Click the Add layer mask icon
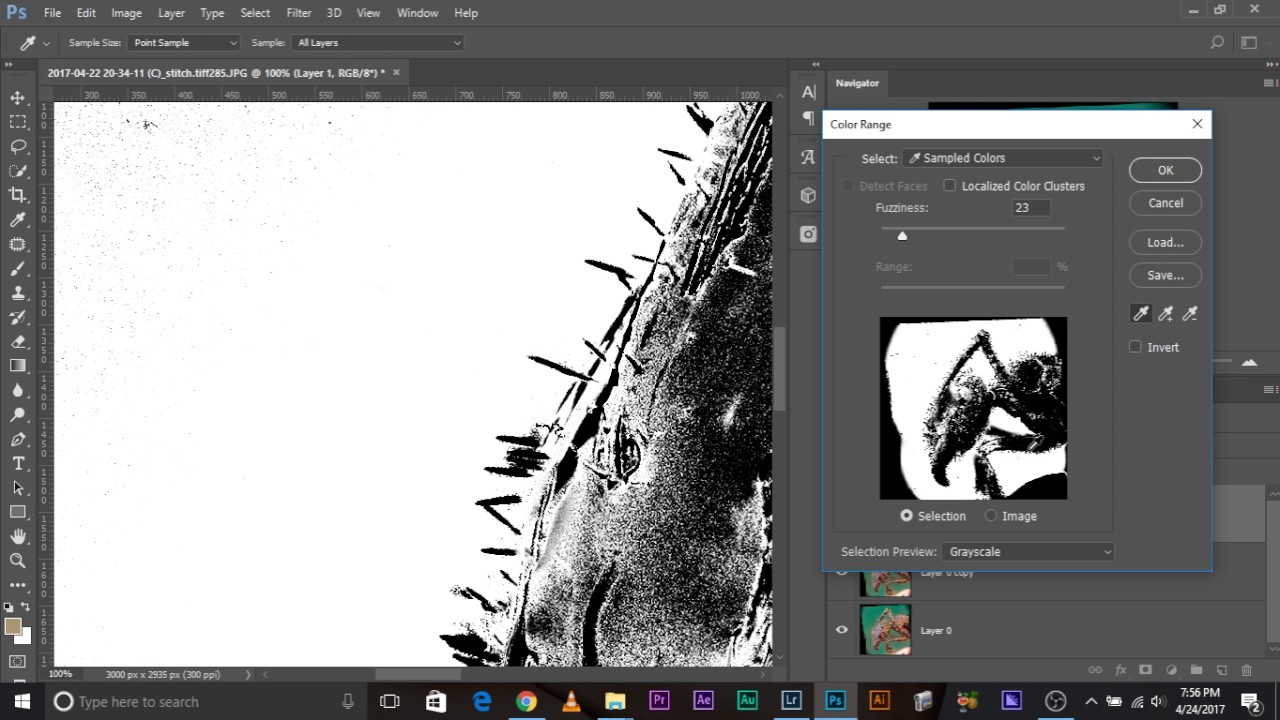Screen dimensions: 1280x720 (1146, 670)
